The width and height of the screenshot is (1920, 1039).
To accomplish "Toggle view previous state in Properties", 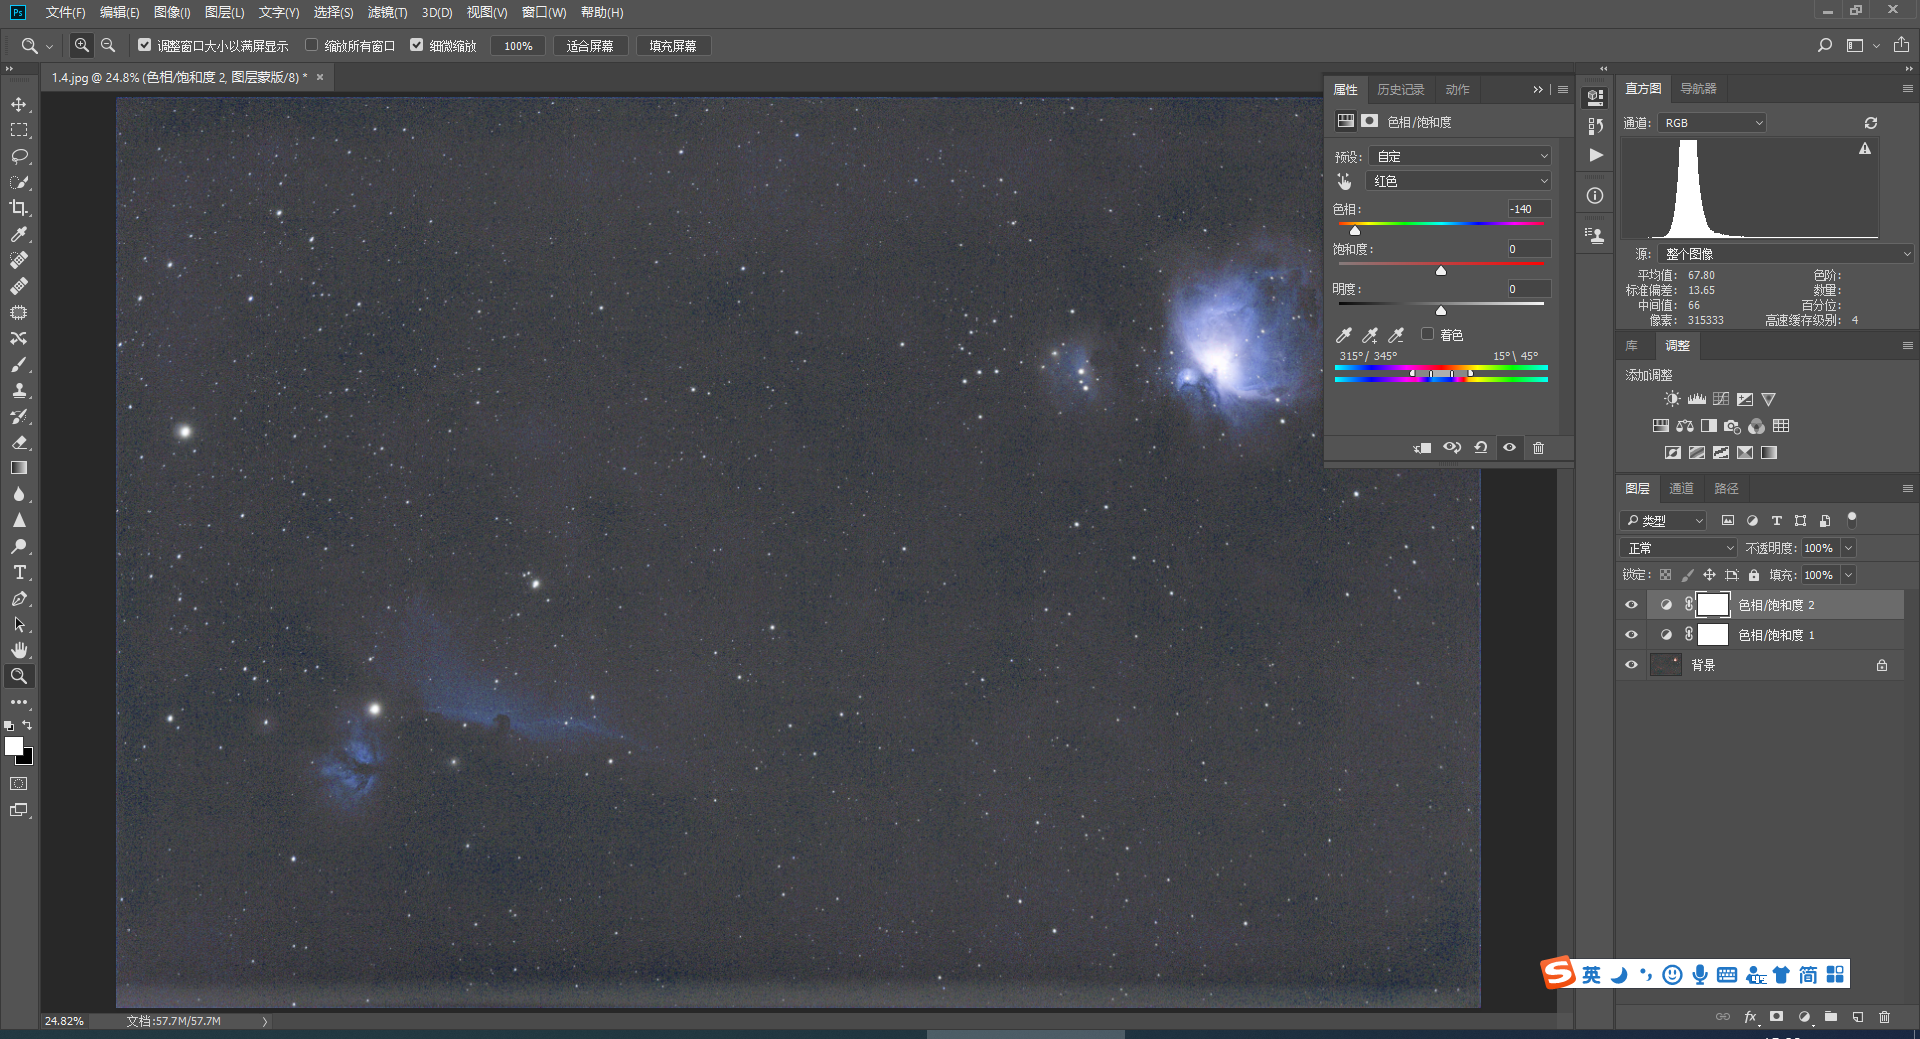I will point(1452,448).
